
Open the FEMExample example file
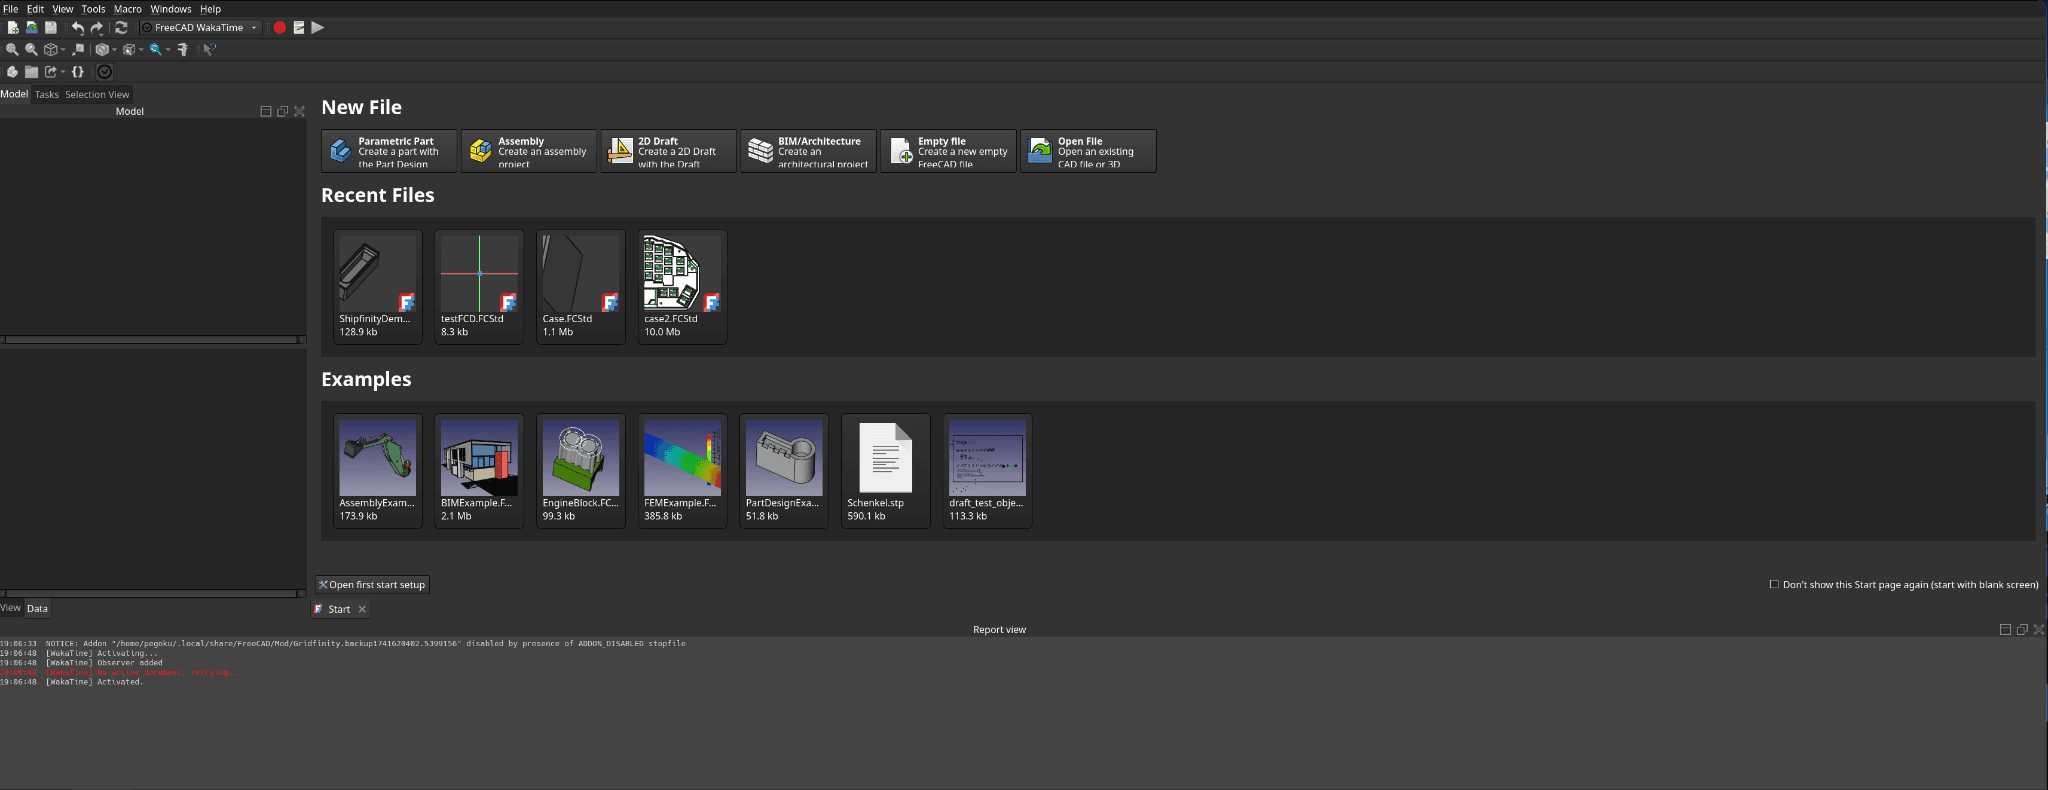683,471
